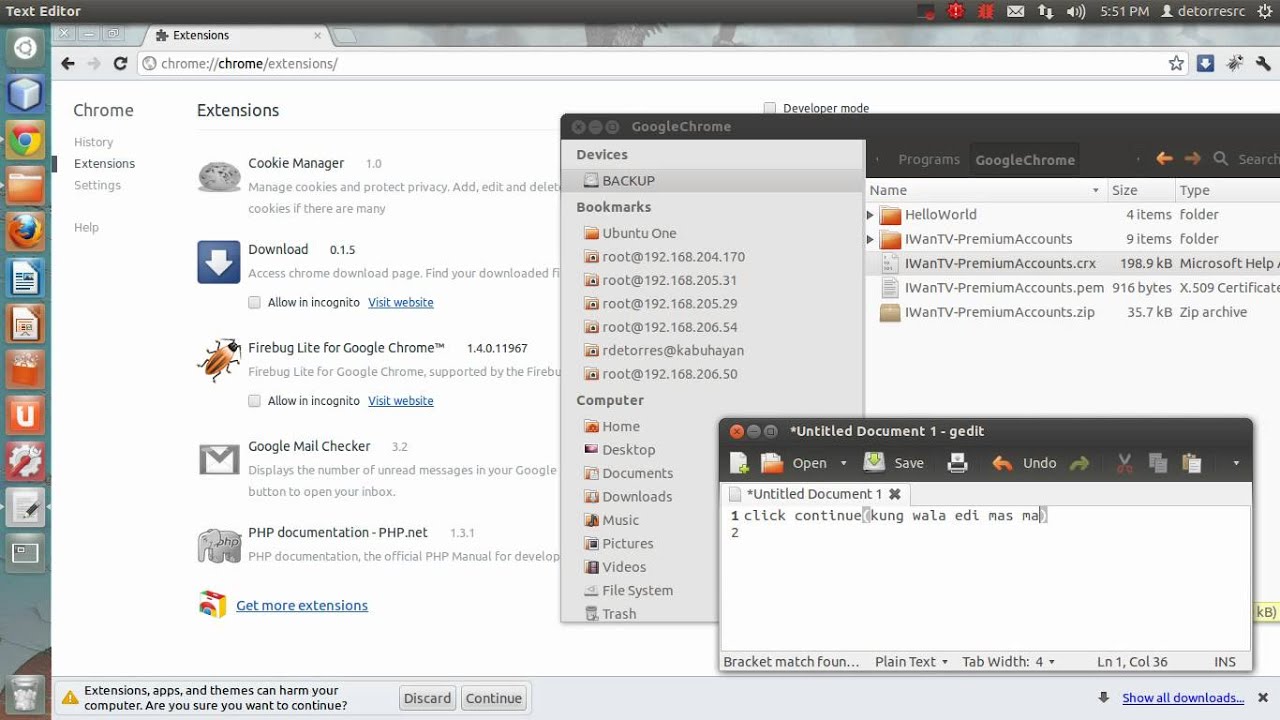The image size is (1280, 720).
Task: Cut selection with the scissors icon in gedit
Action: (x=1125, y=463)
